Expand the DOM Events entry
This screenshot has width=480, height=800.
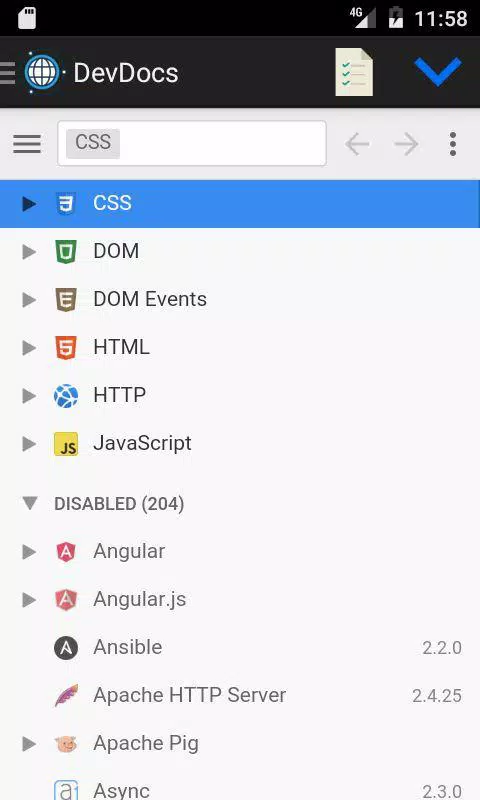29,299
